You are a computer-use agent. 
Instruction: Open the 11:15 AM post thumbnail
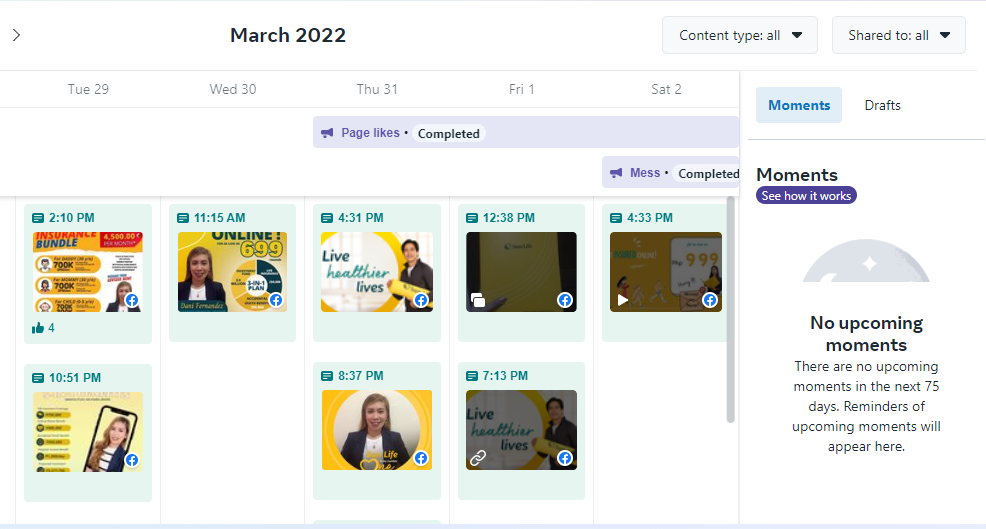click(x=233, y=272)
